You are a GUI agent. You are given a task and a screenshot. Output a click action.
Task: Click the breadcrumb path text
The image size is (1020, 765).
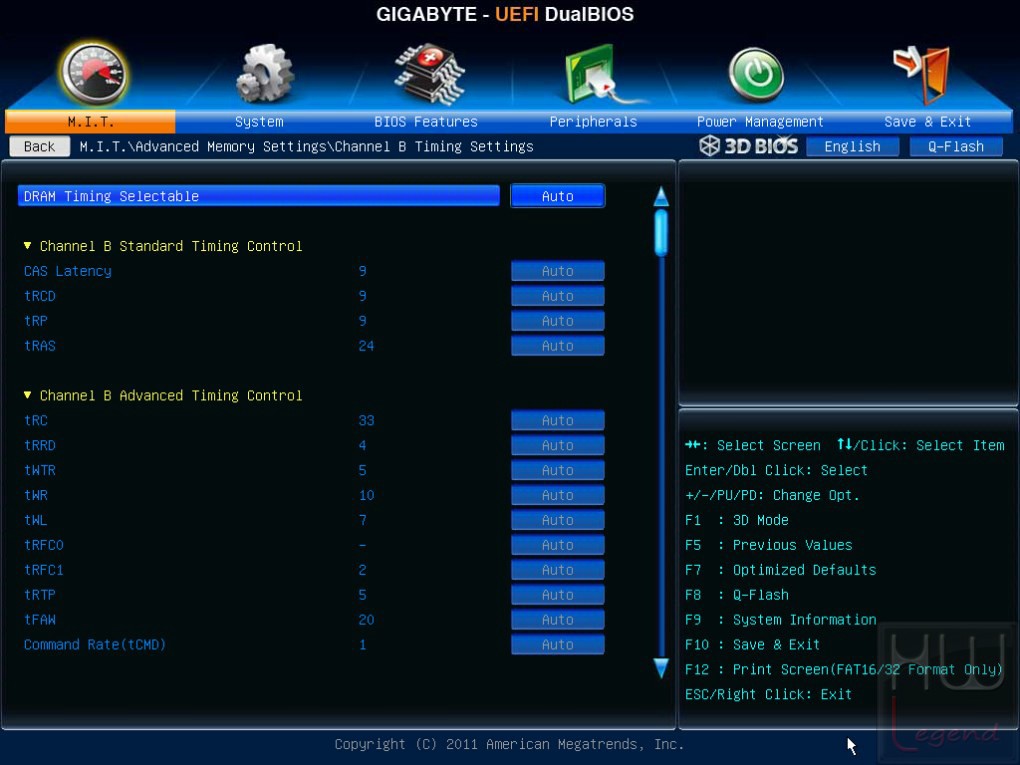tap(306, 146)
